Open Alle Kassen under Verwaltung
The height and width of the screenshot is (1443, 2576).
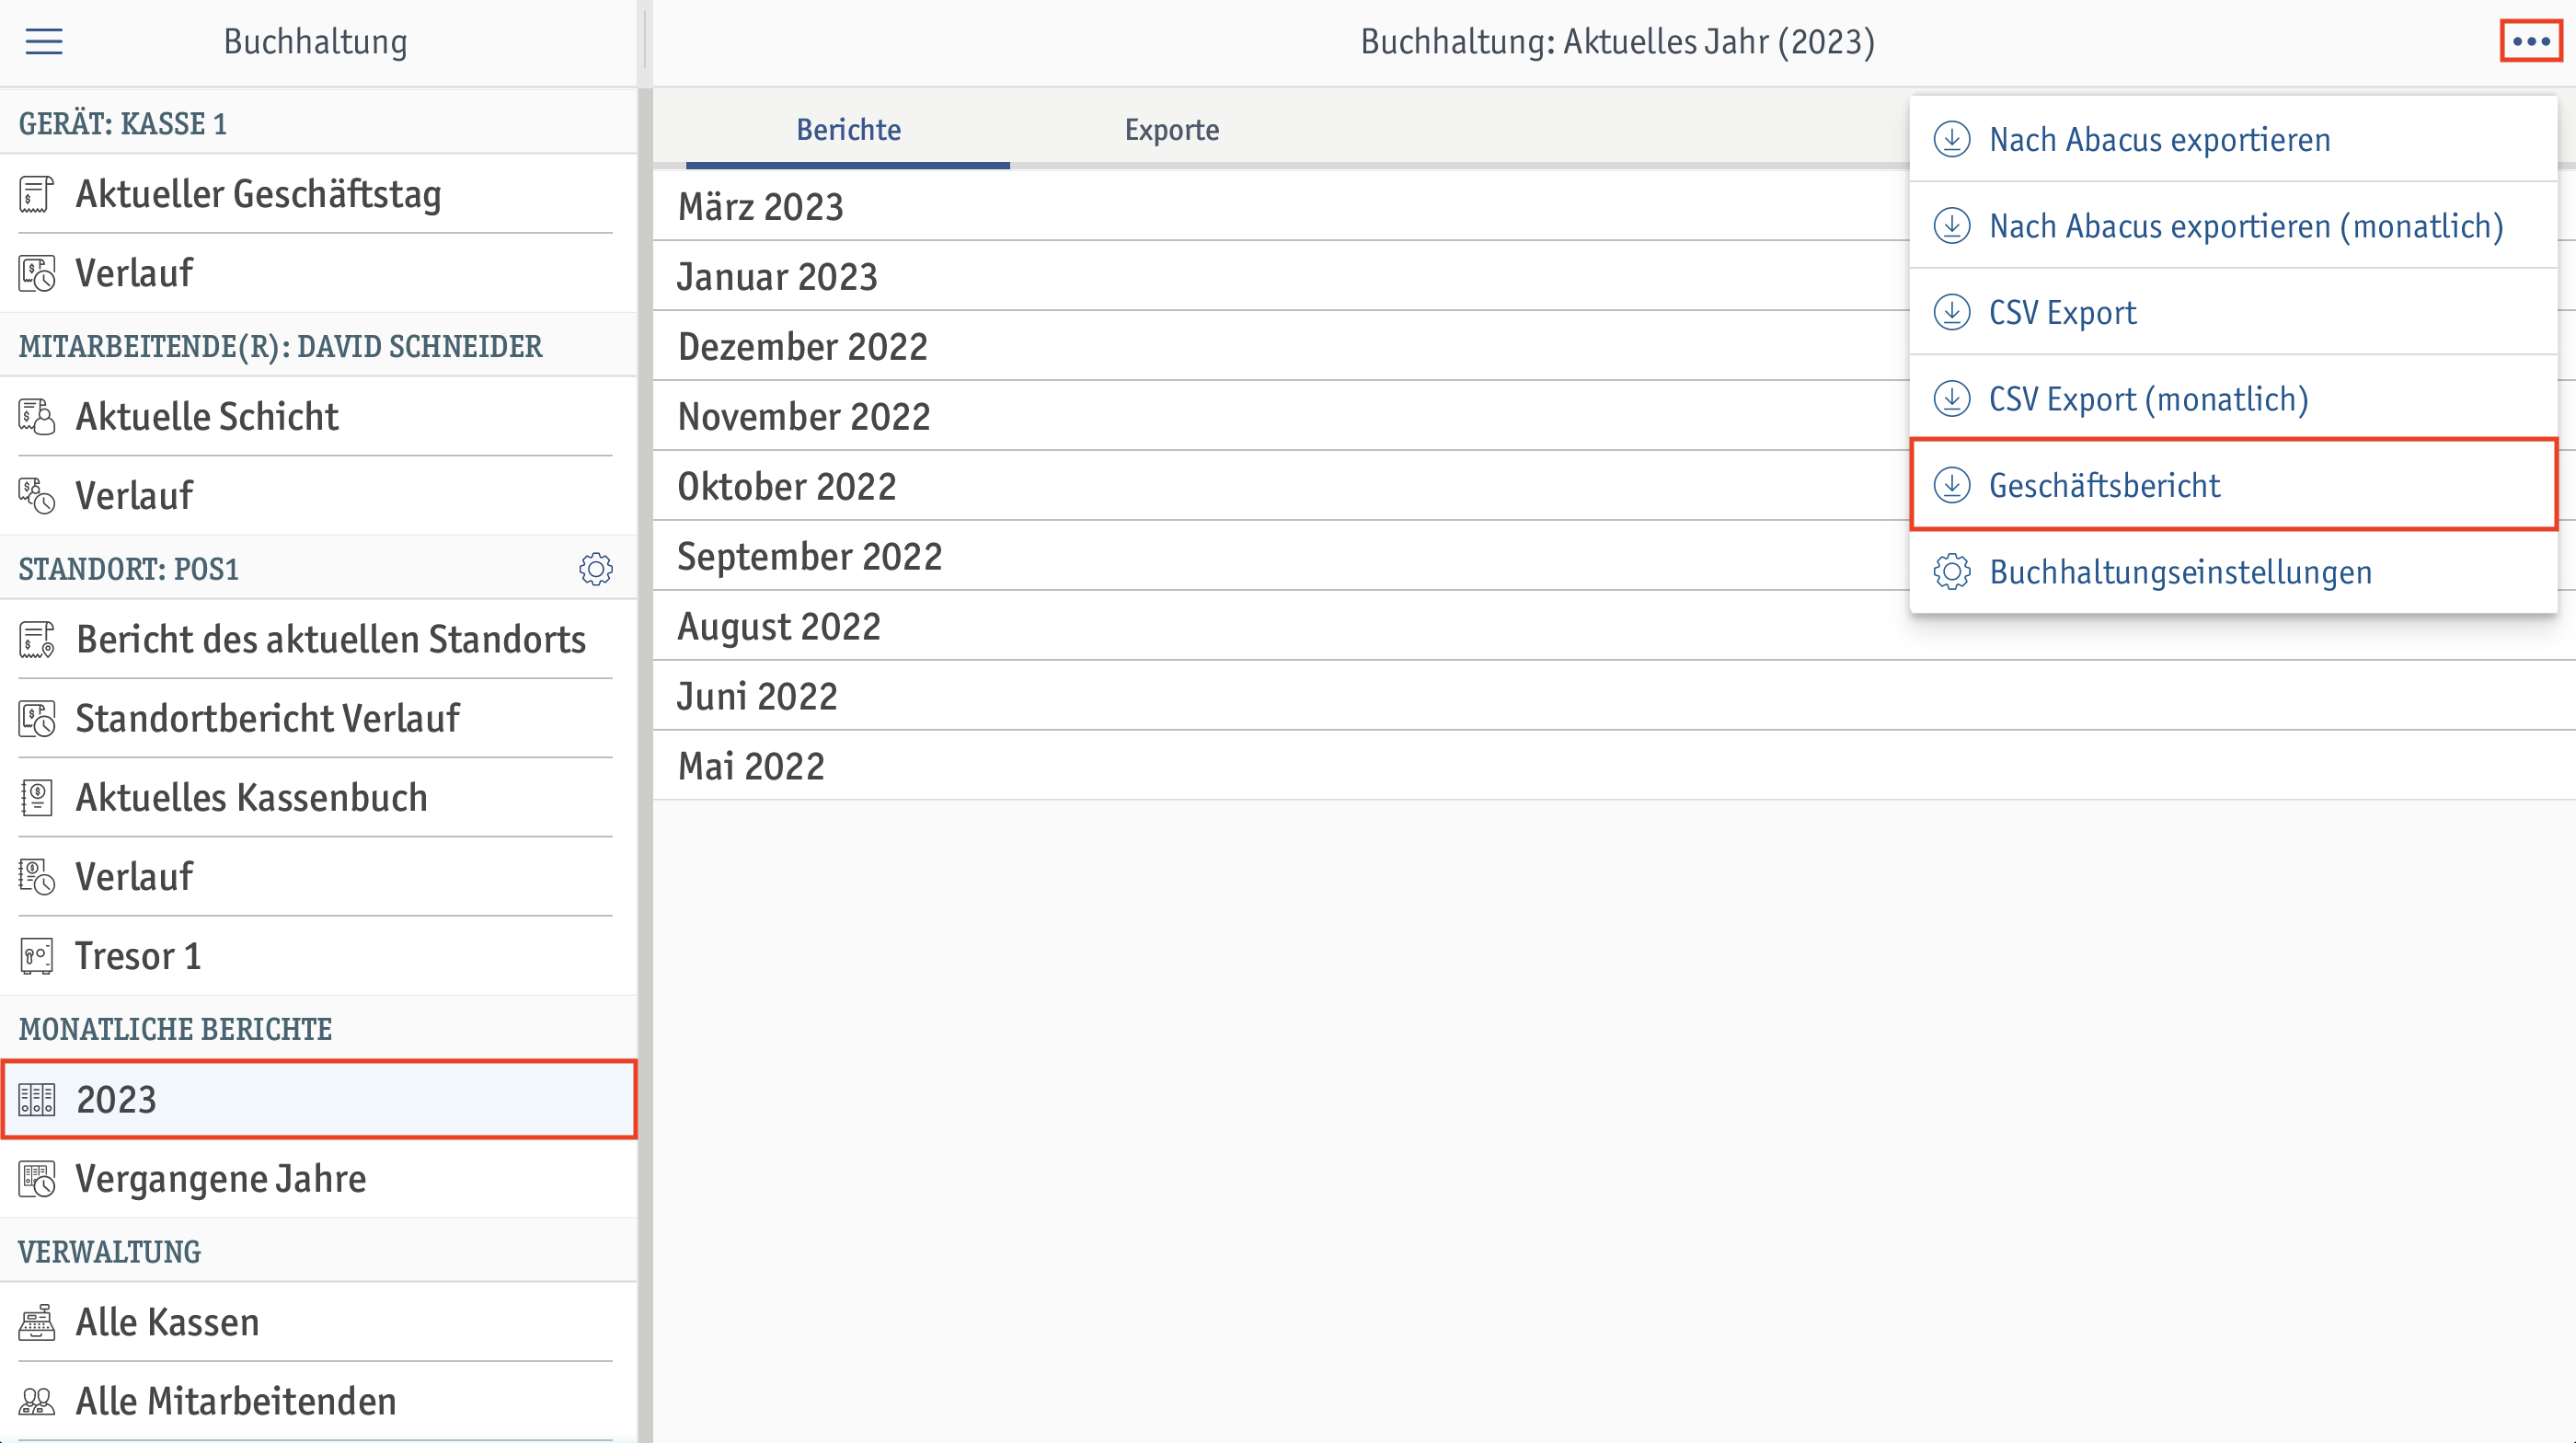[x=318, y=1323]
